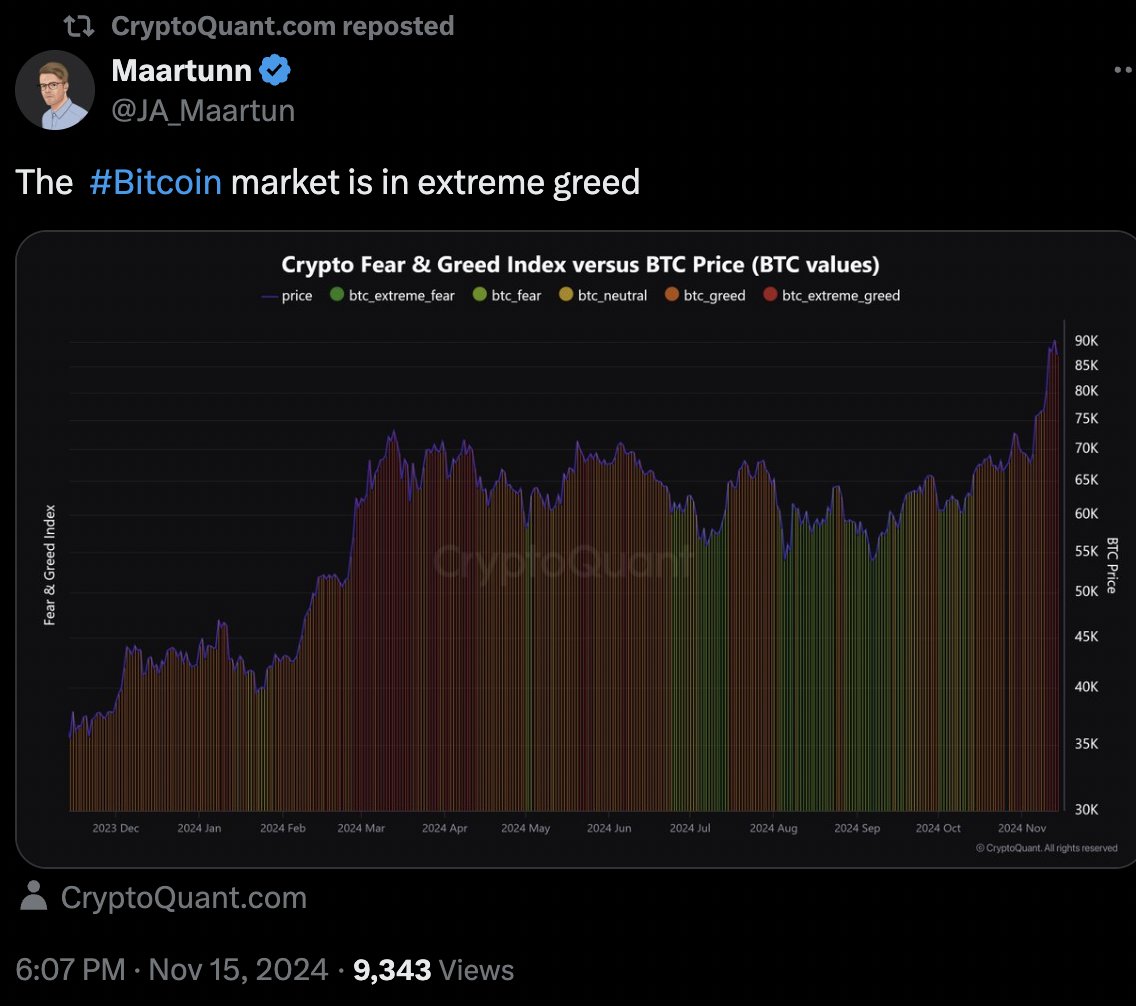The image size is (1136, 1006).
Task: Open the @JA_Maartun handle
Action: point(203,110)
